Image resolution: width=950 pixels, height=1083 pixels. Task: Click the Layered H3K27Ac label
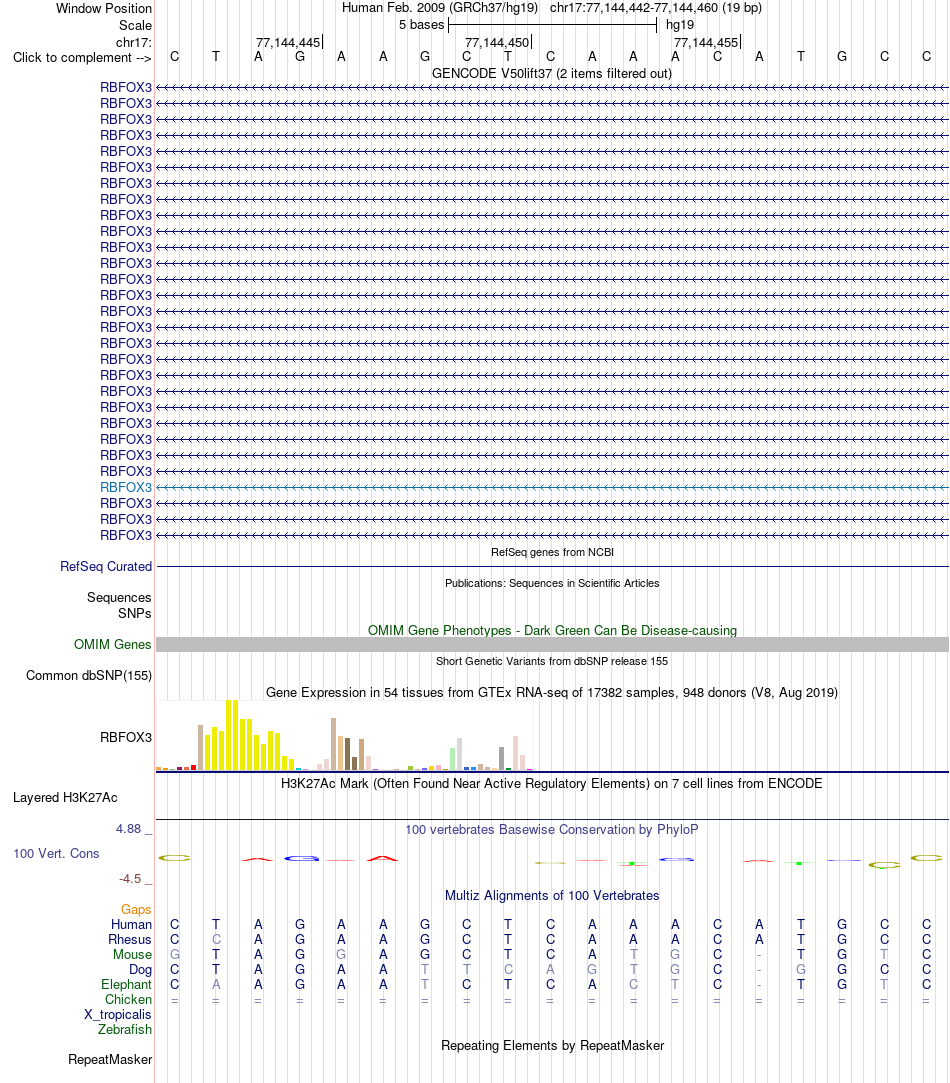[65, 798]
